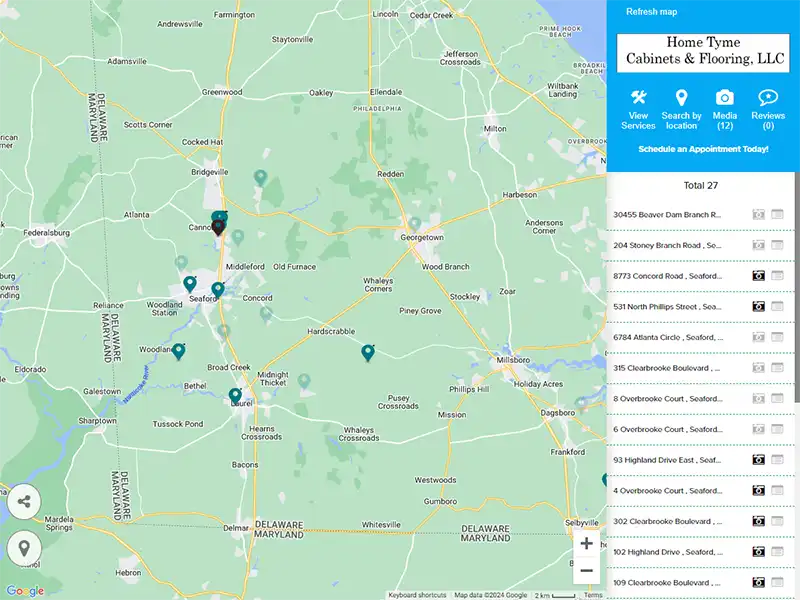
Task: Zoom in using the plus button
Action: (x=586, y=543)
